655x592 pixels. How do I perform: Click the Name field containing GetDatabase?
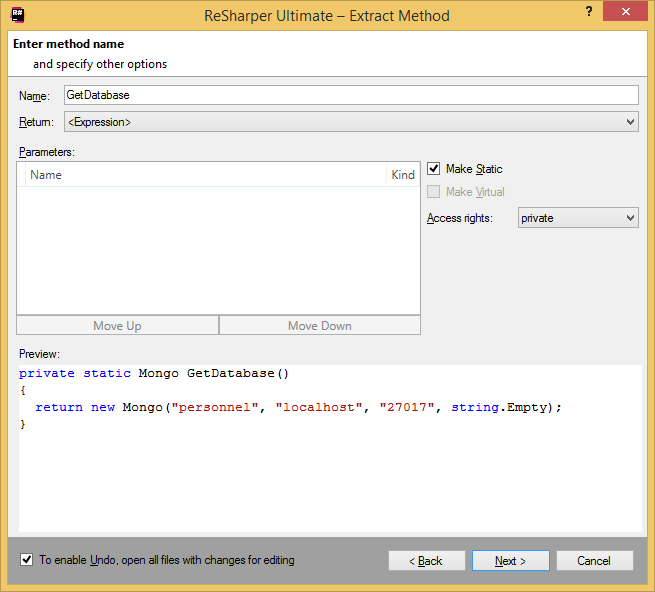pyautogui.click(x=350, y=95)
